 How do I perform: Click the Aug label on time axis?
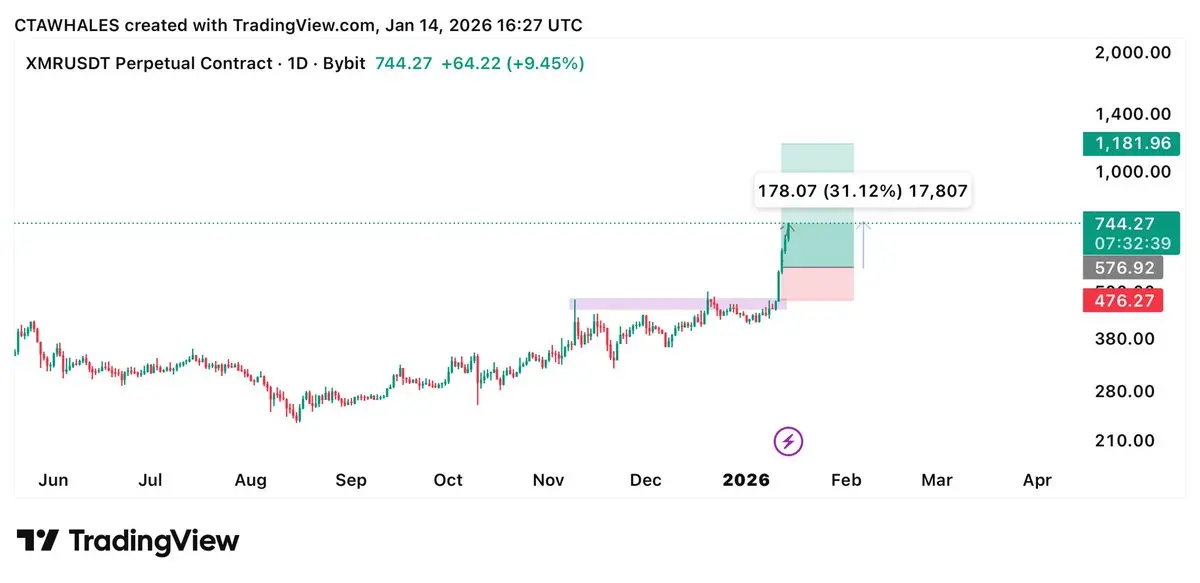coord(250,480)
